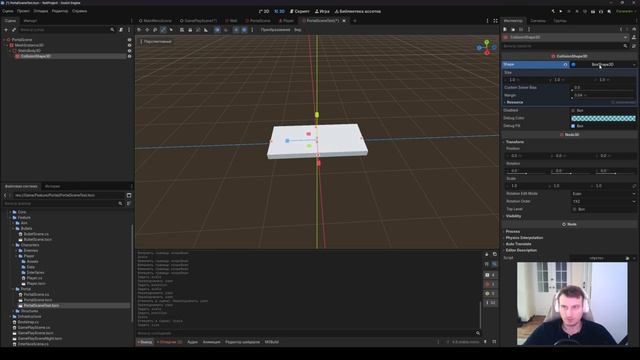Open the Отладка menu
The width and height of the screenshot is (640, 360).
pos(41,11)
